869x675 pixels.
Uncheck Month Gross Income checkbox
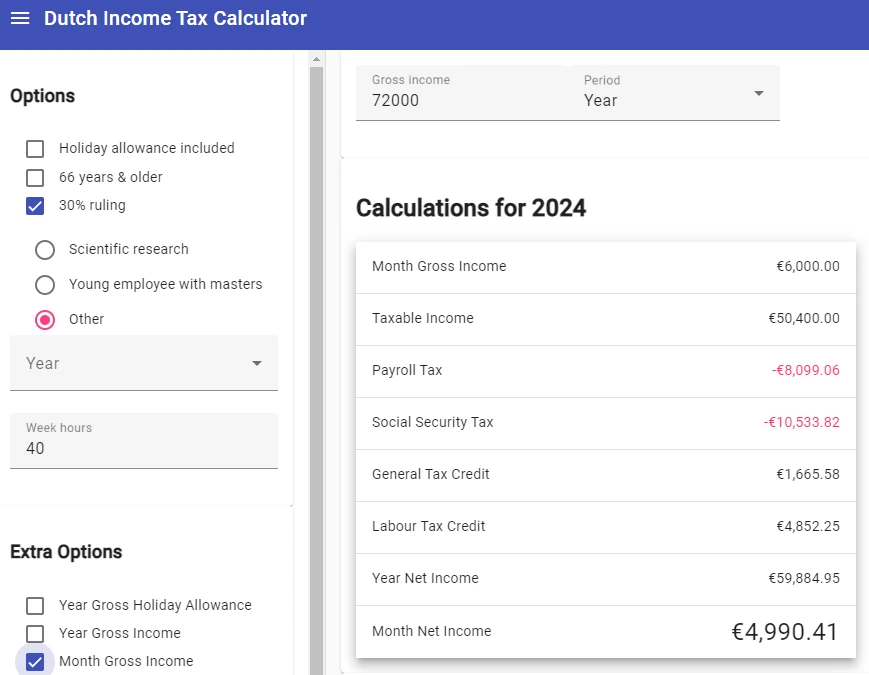(35, 662)
